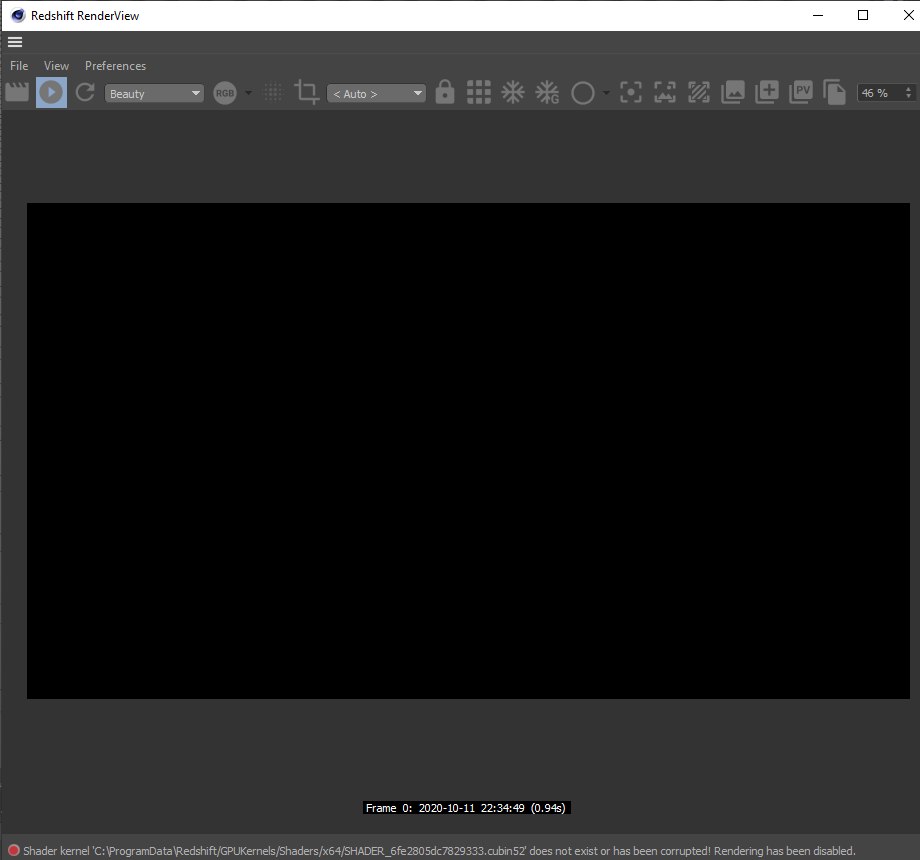Click the pick focus target icon
This screenshot has height=860, width=920.
coord(631,92)
